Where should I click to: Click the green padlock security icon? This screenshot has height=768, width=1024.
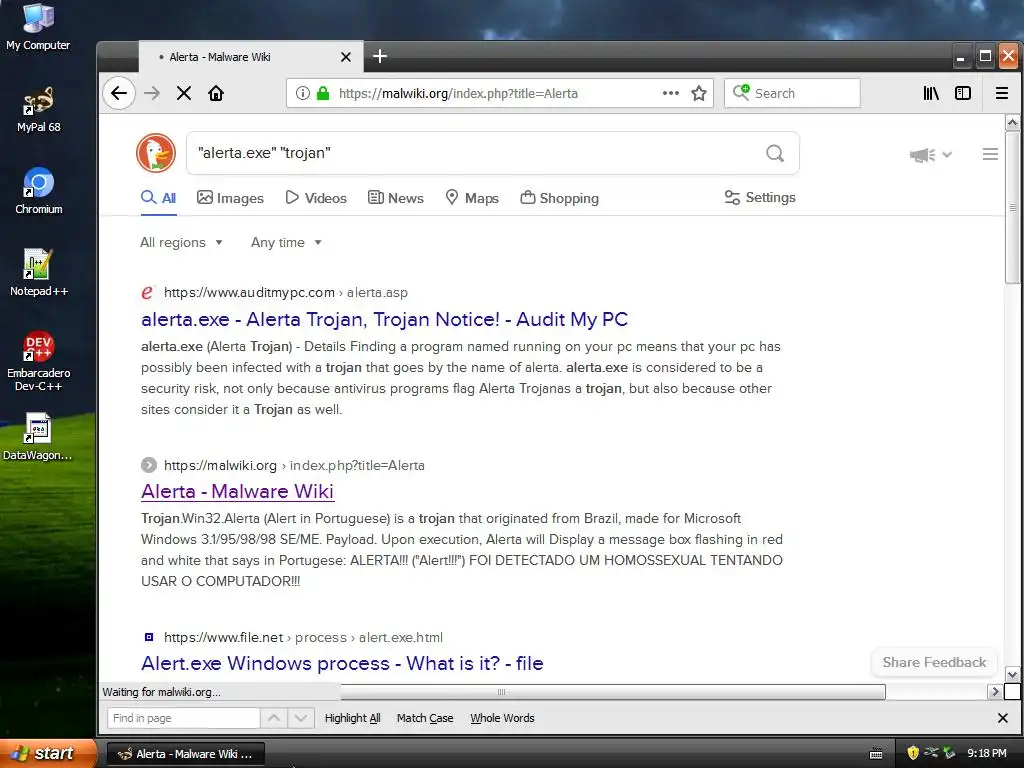323,93
